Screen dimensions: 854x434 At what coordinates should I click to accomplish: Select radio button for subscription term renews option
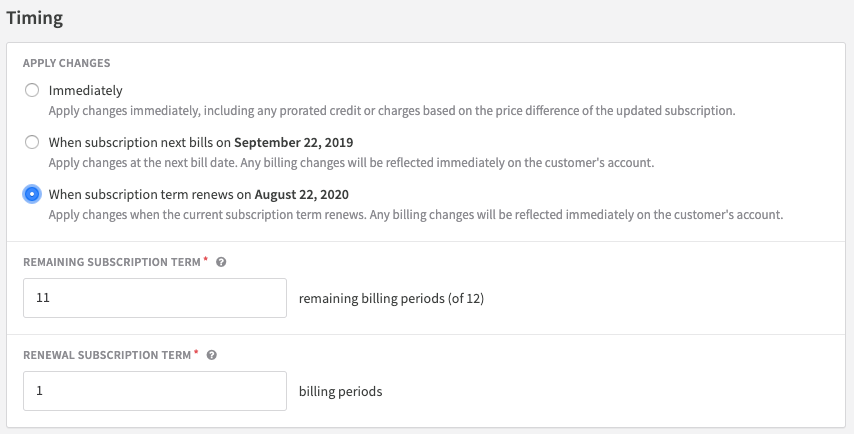point(32,194)
